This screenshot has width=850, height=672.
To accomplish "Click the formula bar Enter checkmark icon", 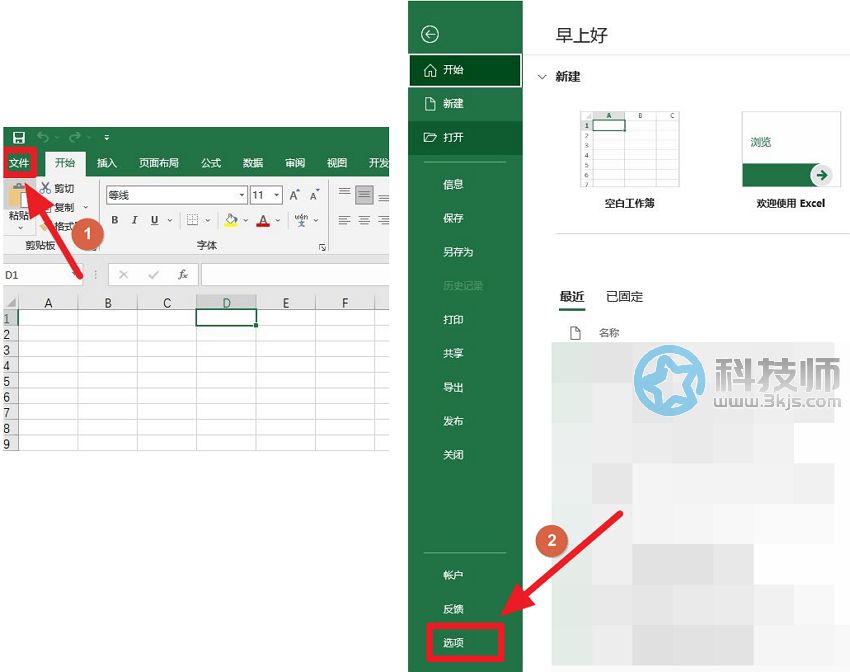I will [153, 275].
